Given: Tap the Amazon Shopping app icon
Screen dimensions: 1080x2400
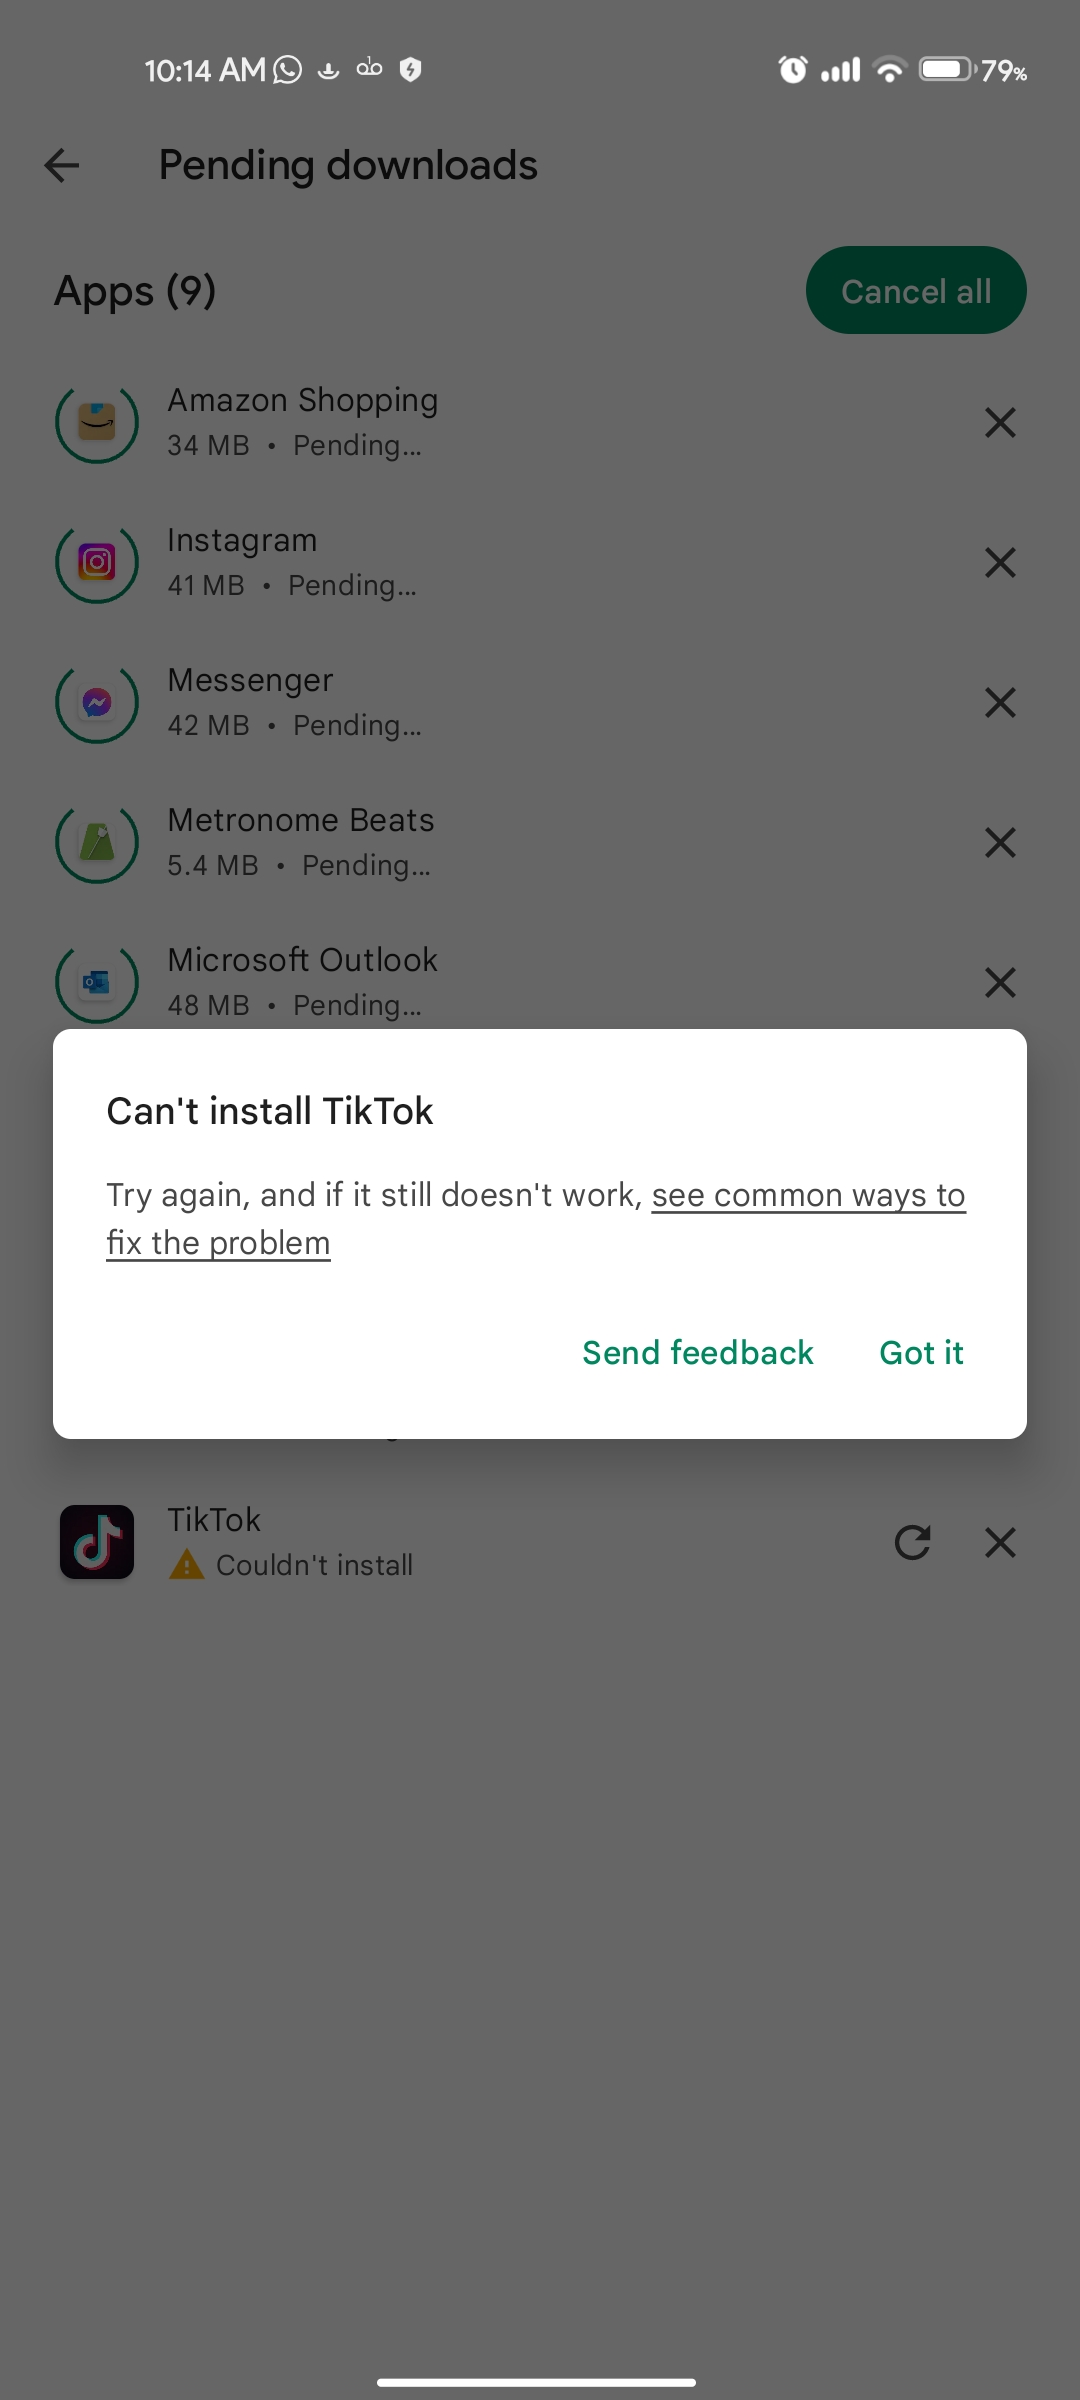Looking at the screenshot, I should pyautogui.click(x=97, y=422).
